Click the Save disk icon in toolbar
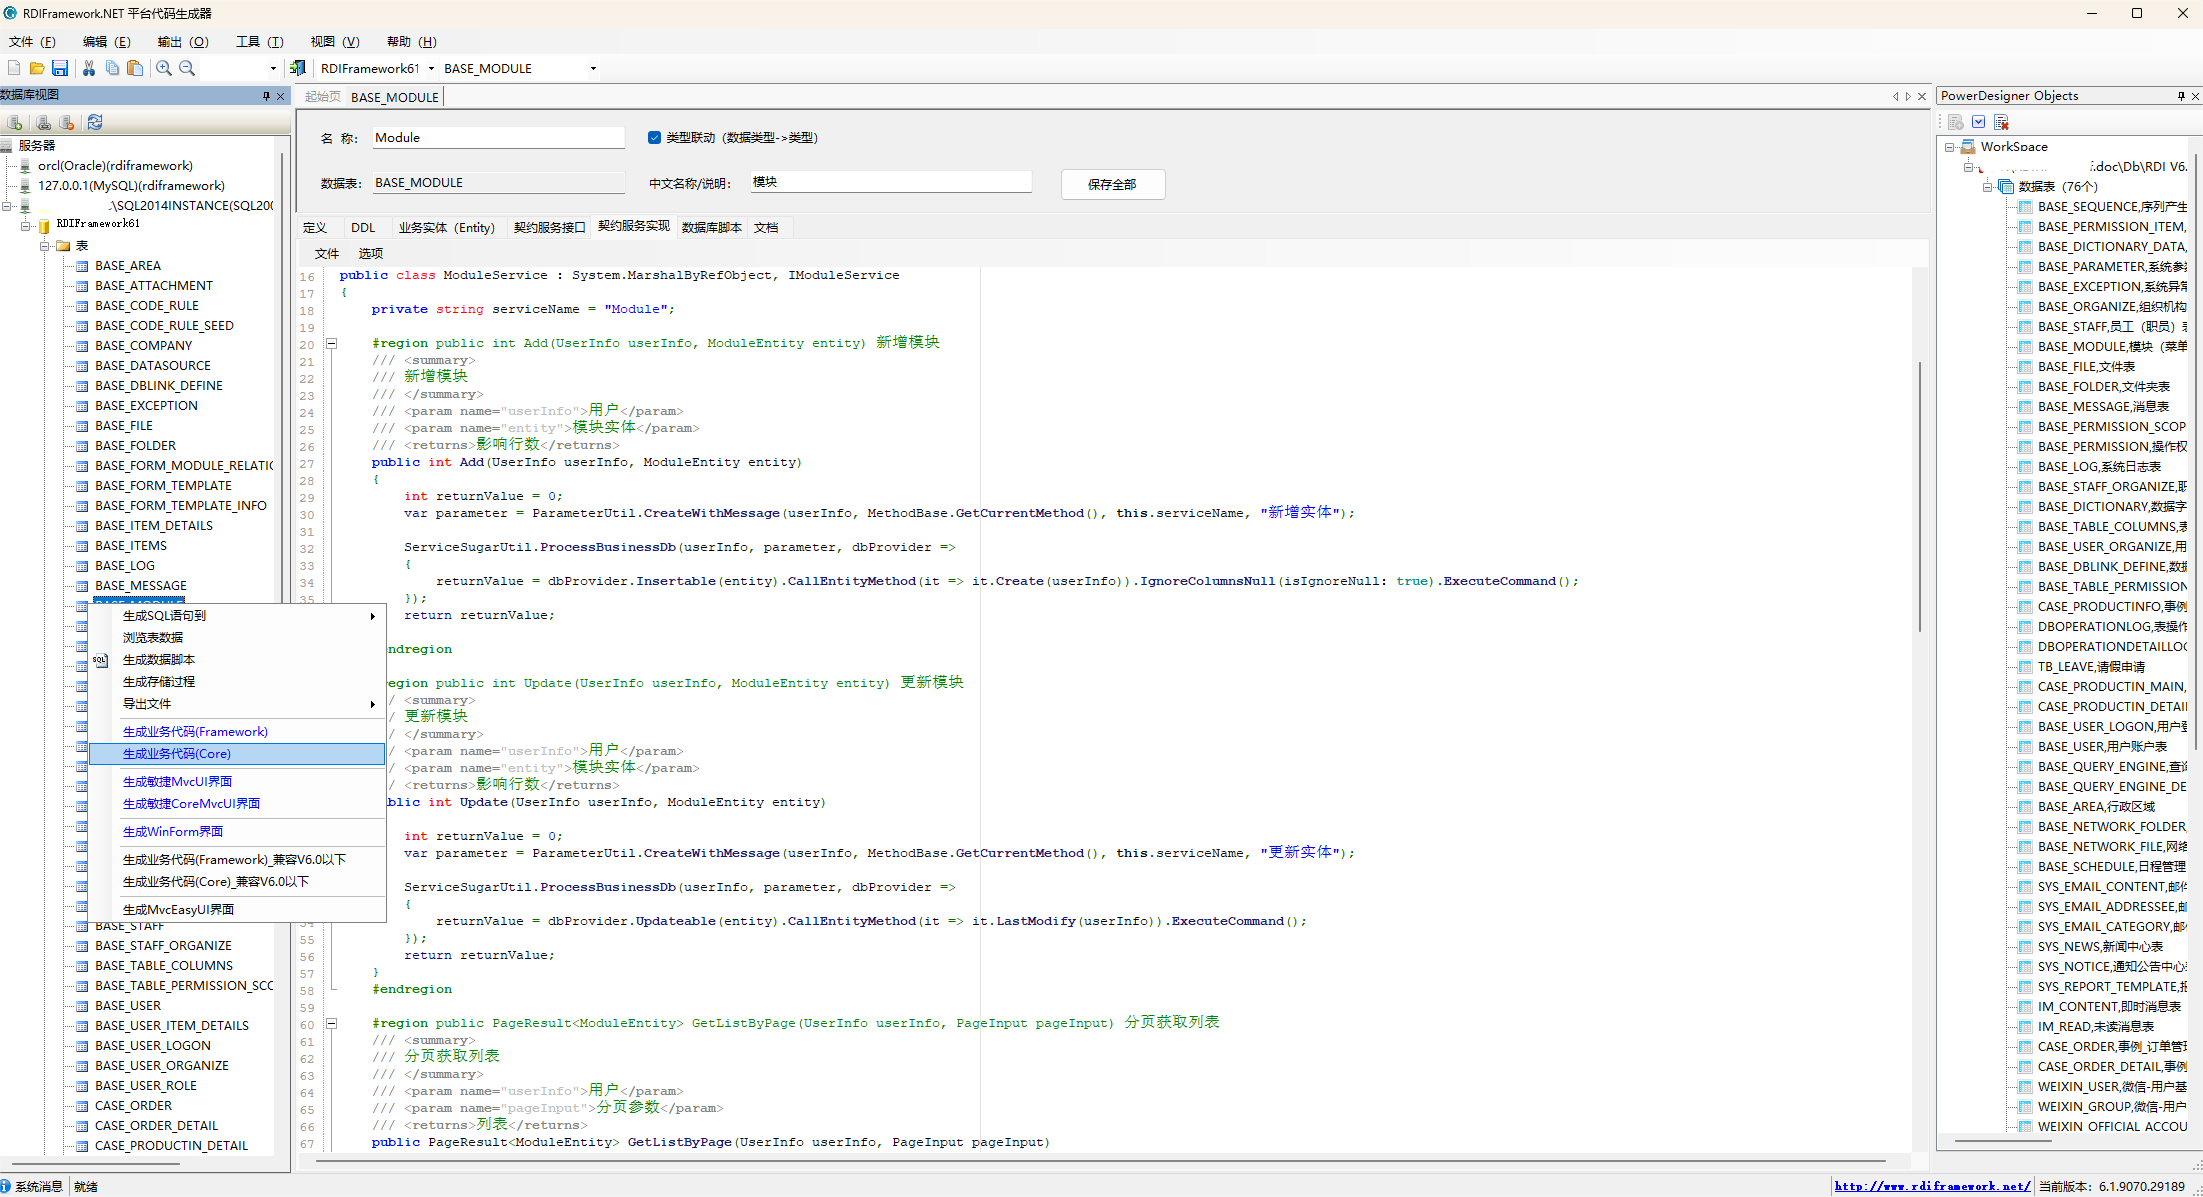This screenshot has height=1197, width=2203. coord(60,68)
